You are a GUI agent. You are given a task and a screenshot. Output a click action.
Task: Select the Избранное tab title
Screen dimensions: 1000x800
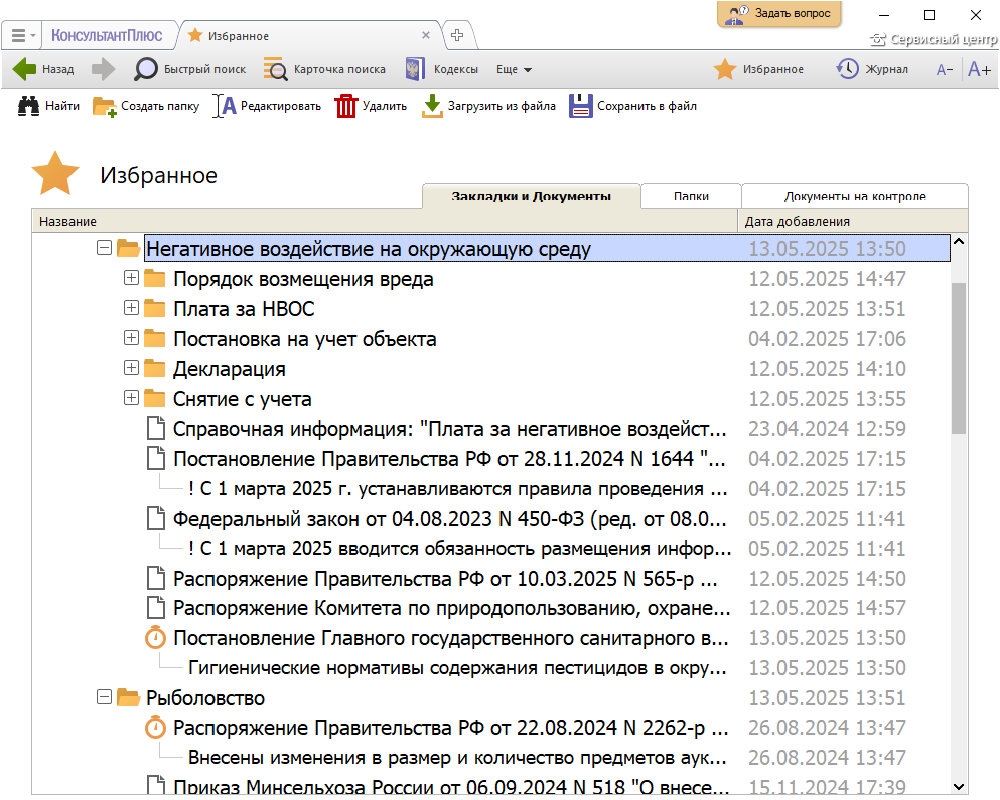[x=238, y=36]
